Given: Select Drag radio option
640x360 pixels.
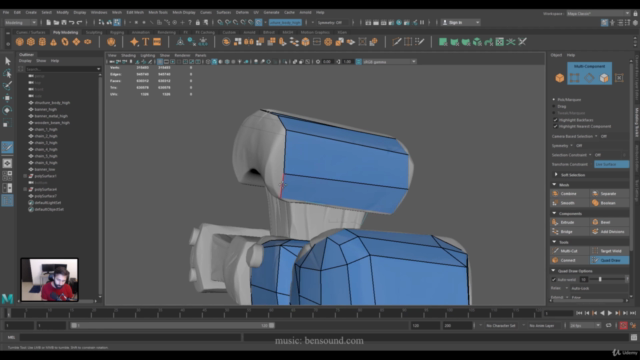Looking at the screenshot, I should point(554,106).
